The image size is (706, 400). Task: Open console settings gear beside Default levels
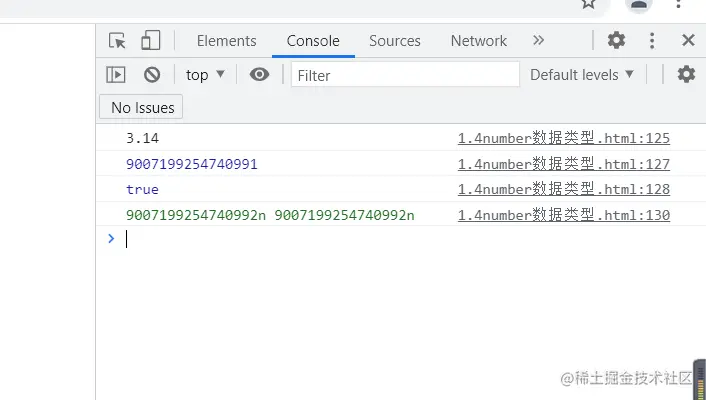point(686,74)
